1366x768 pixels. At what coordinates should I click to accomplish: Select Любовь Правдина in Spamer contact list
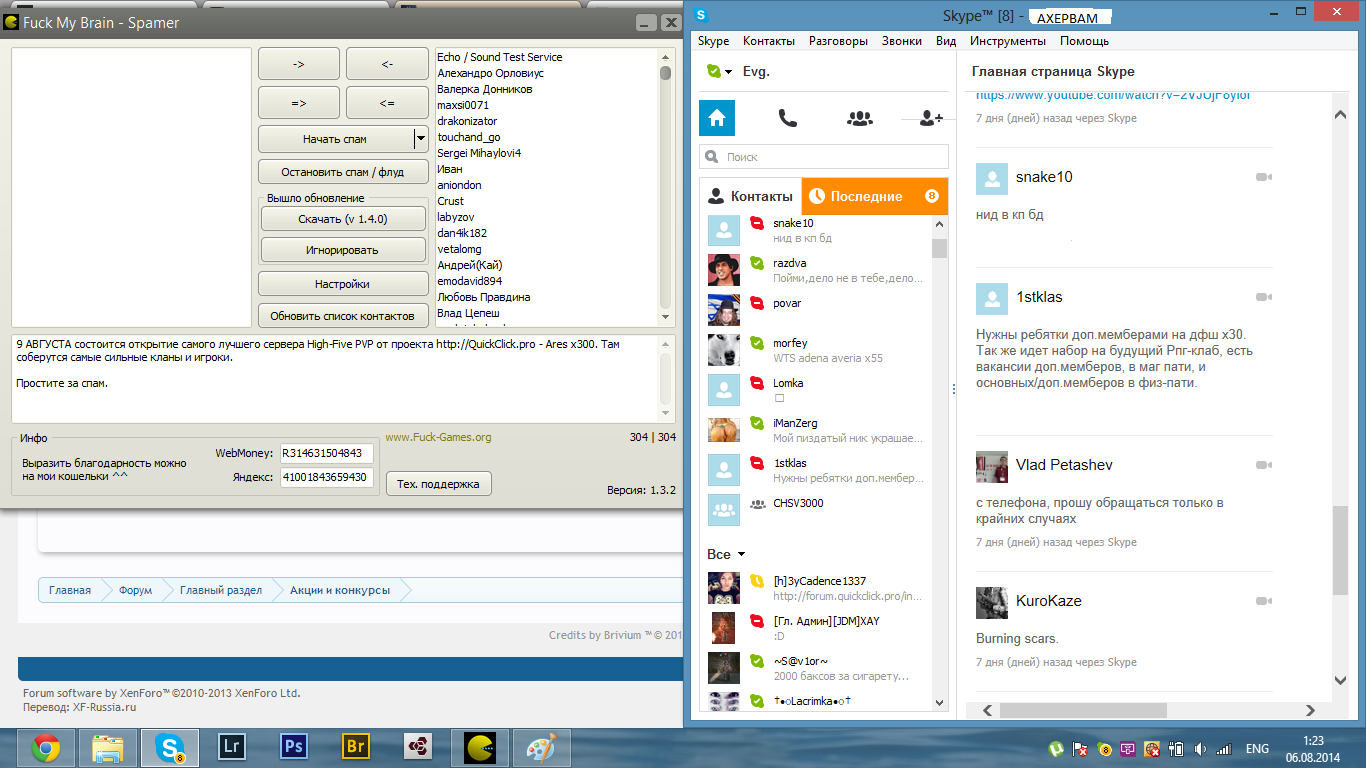[484, 297]
